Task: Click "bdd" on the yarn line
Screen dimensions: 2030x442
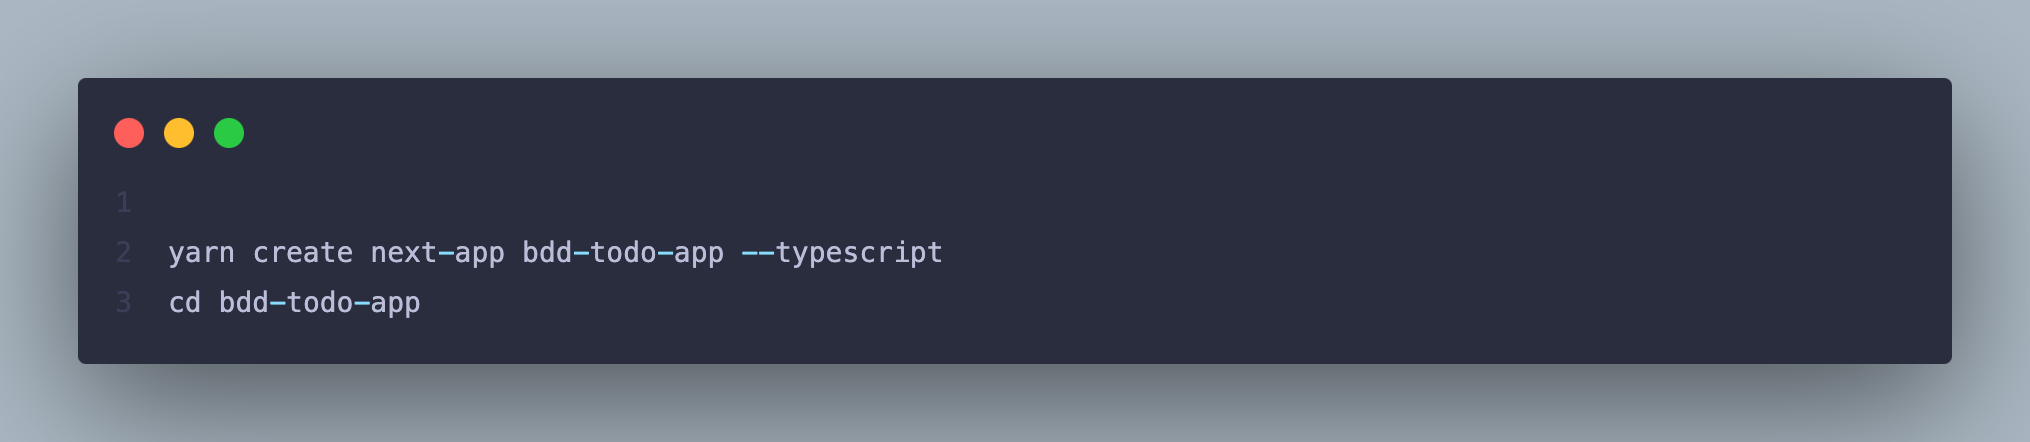Action: (547, 253)
